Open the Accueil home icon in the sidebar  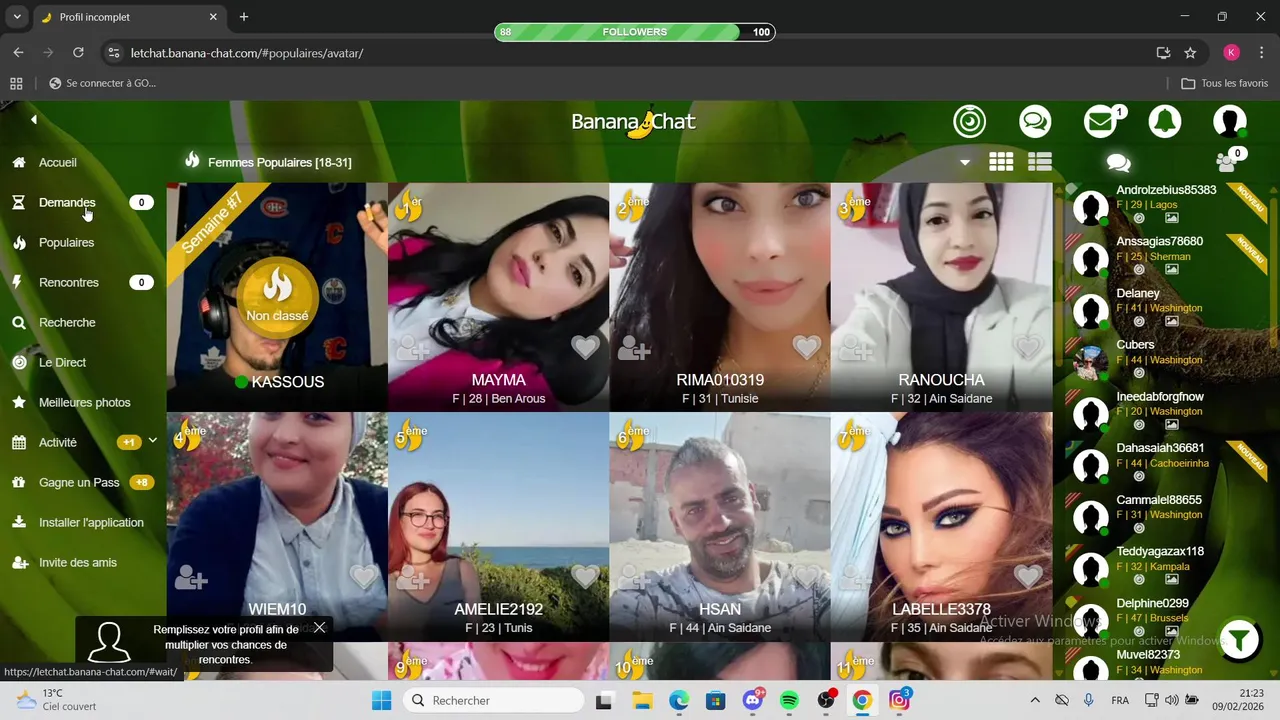(x=19, y=162)
